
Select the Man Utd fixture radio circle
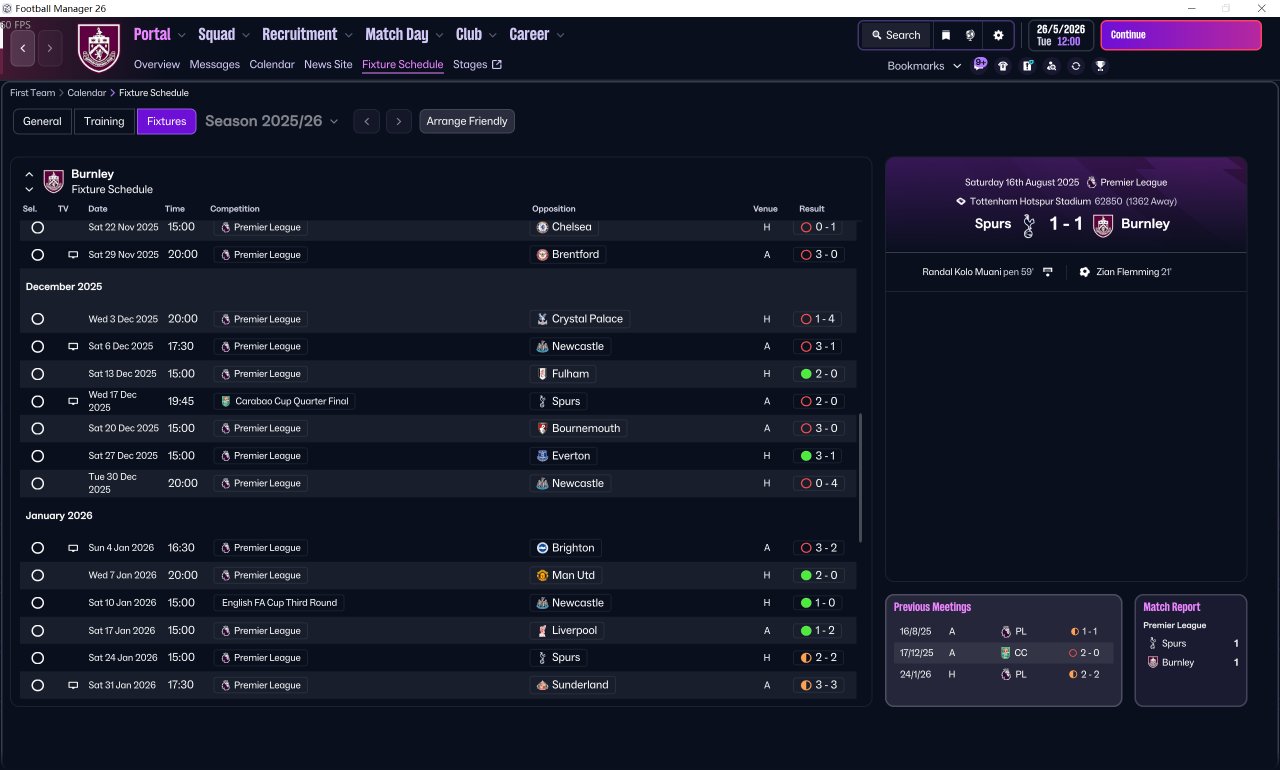point(37,576)
